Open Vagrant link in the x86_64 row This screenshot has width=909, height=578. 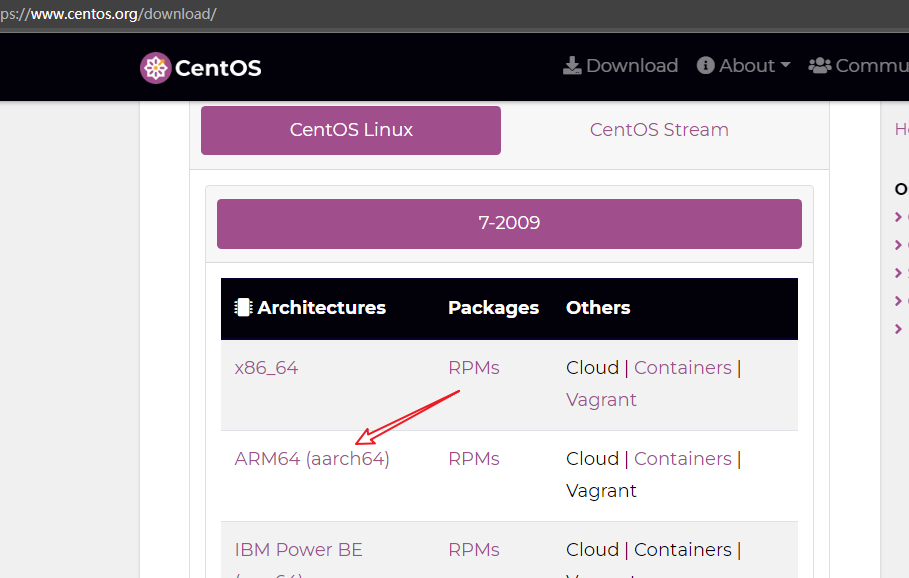[601, 399]
